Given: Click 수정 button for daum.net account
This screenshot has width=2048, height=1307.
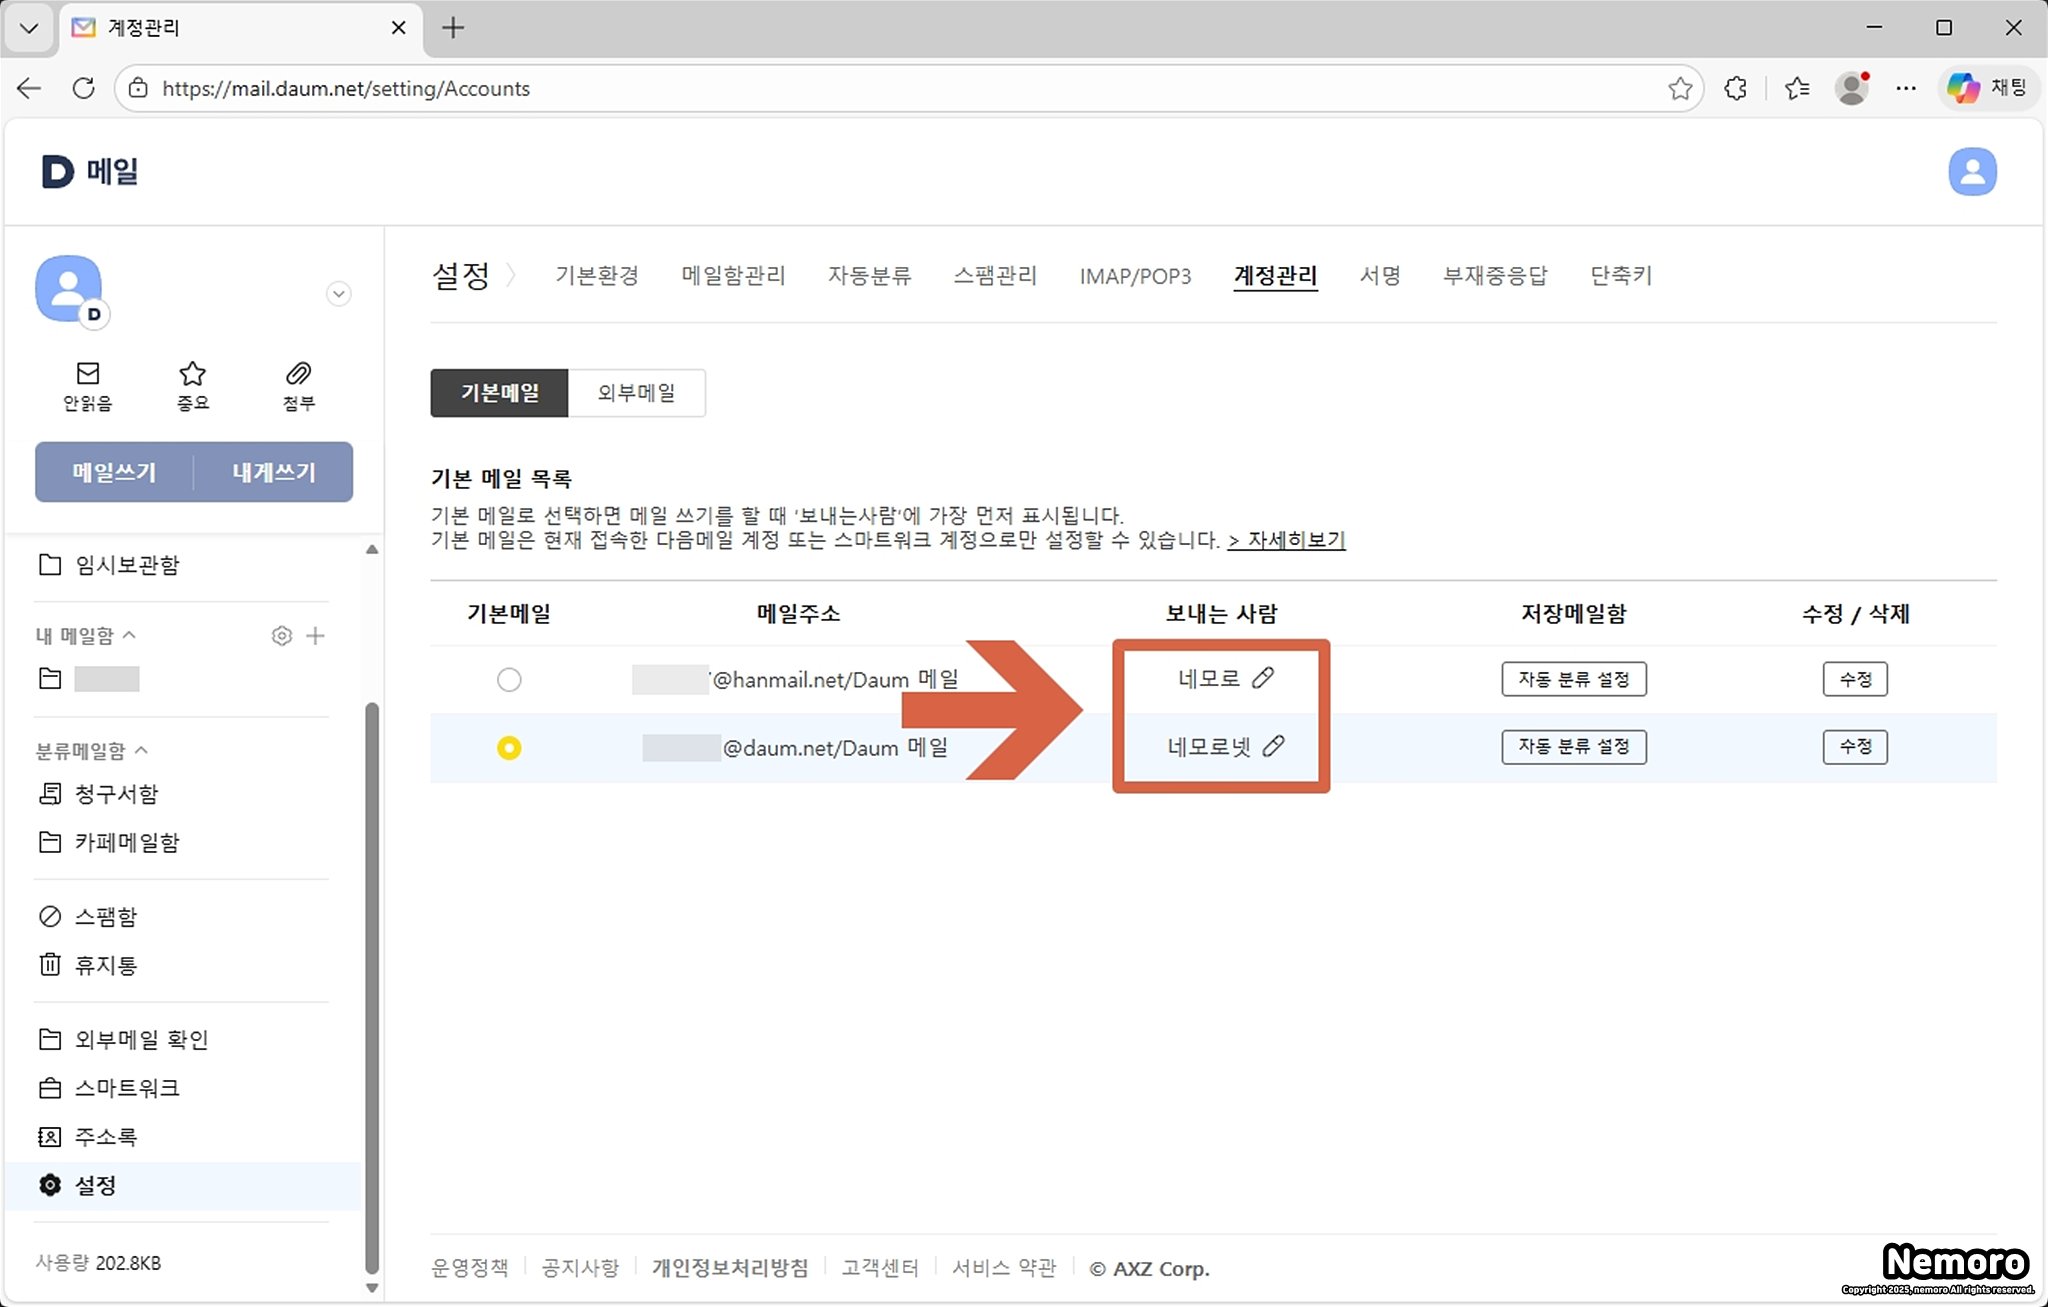Looking at the screenshot, I should click(1854, 747).
